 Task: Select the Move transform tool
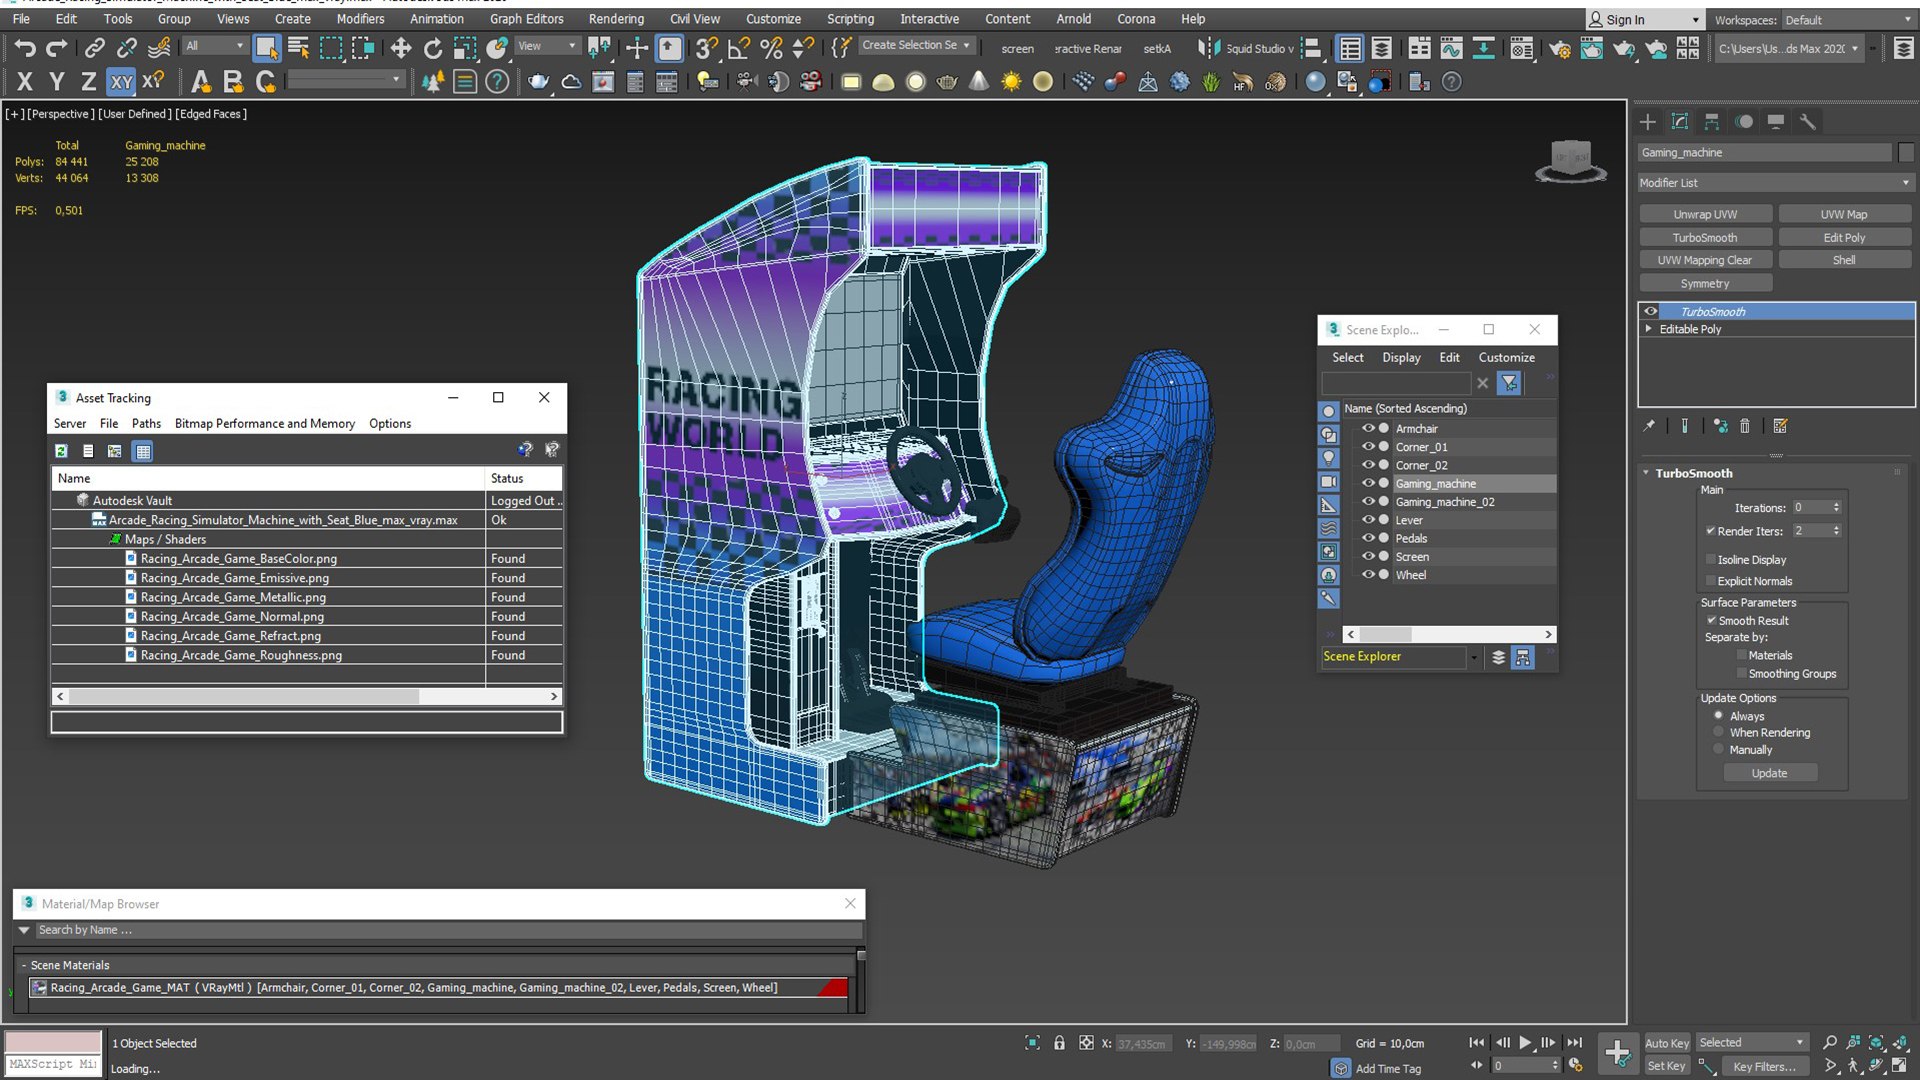click(401, 48)
